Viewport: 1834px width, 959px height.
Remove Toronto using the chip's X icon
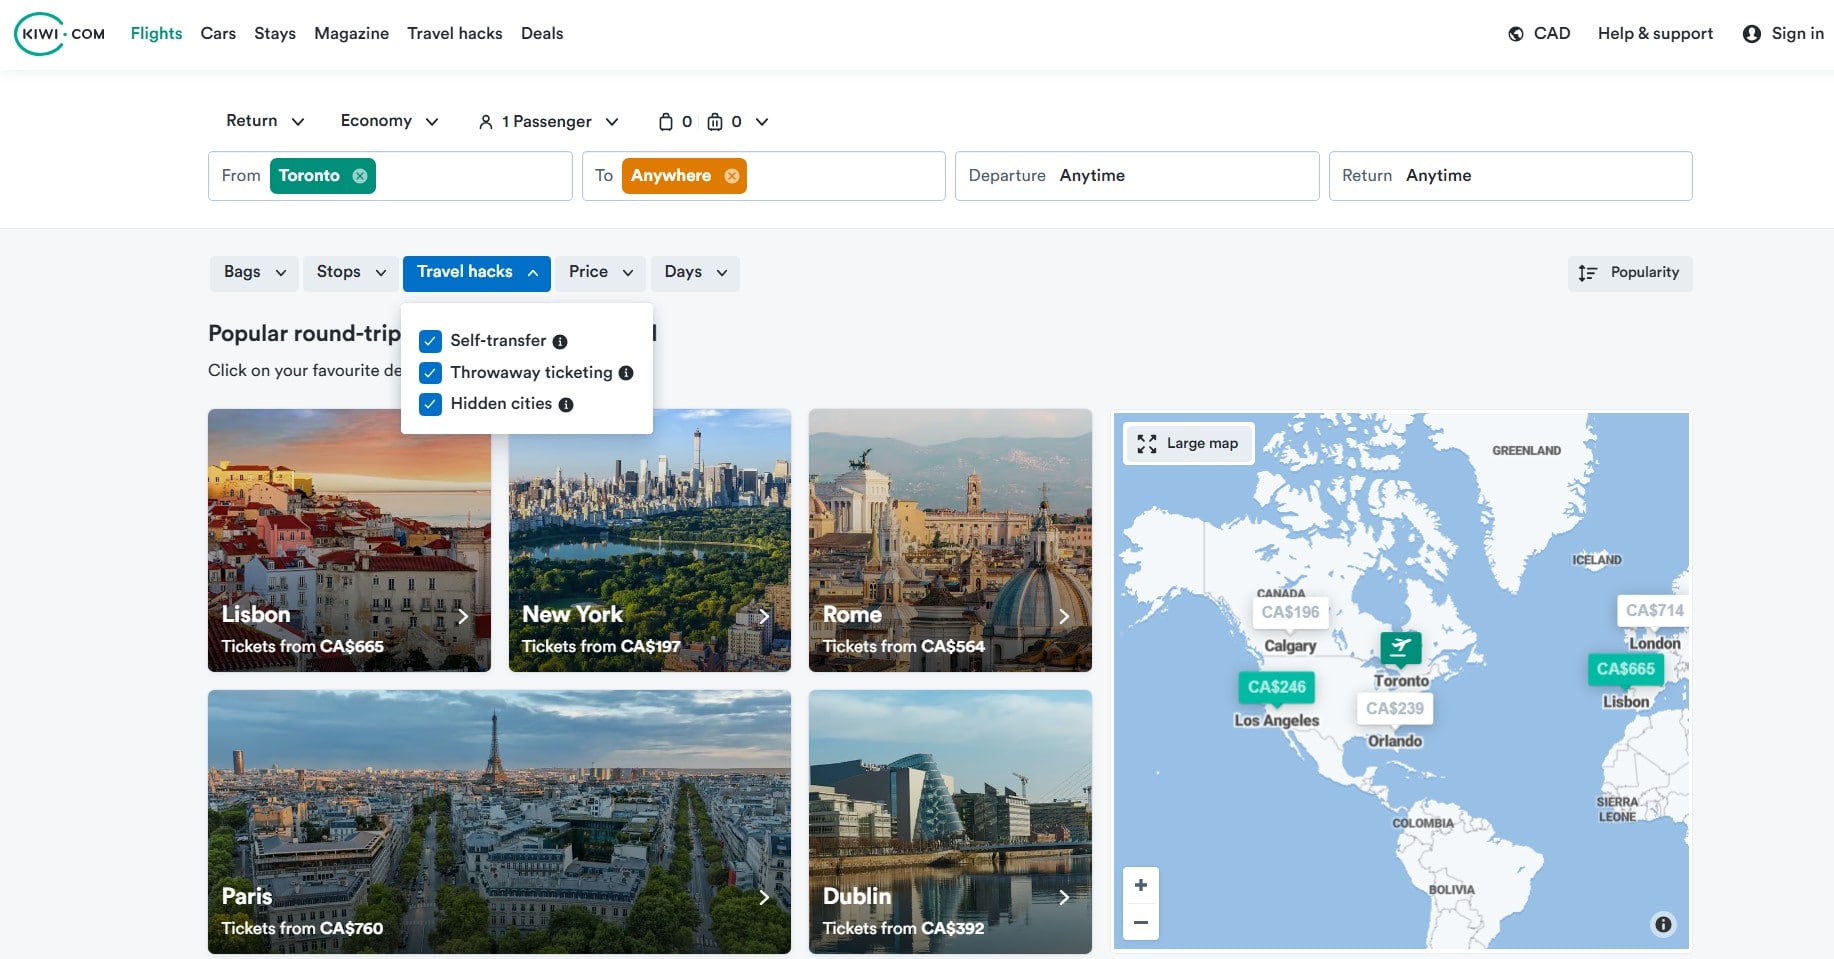click(x=359, y=175)
